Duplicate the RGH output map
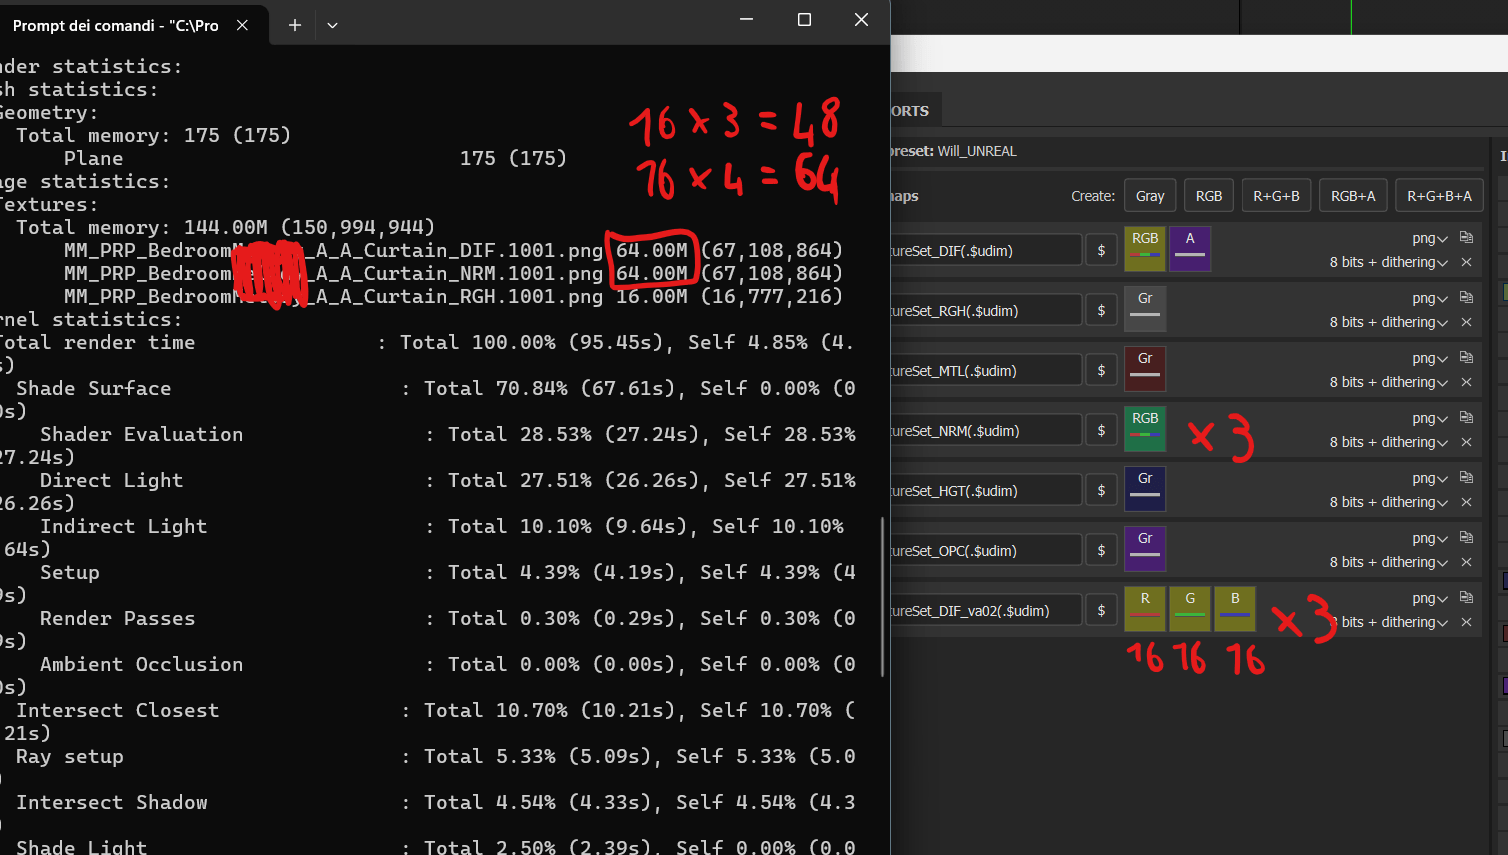Image resolution: width=1508 pixels, height=855 pixels. click(x=1466, y=298)
